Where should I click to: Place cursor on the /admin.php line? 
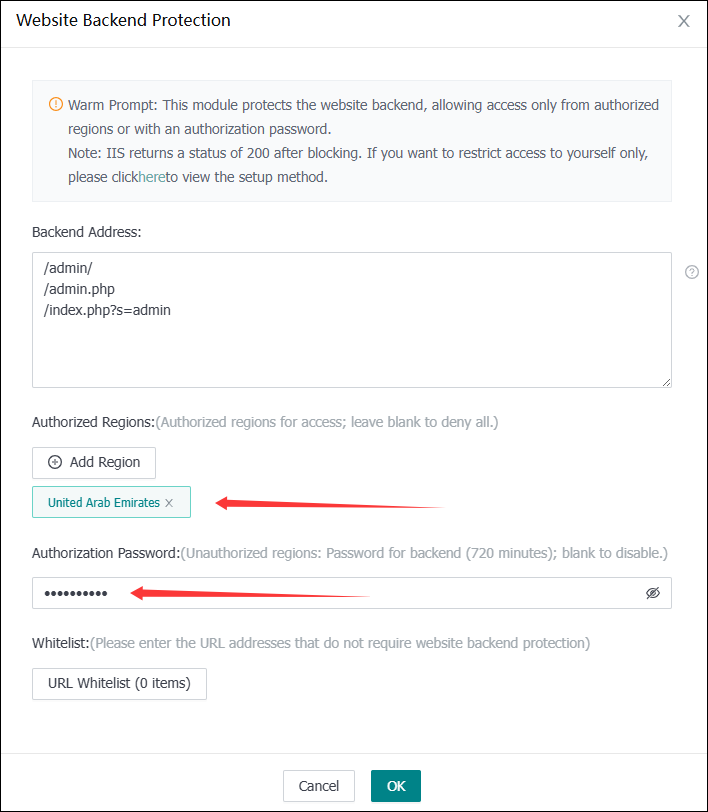(x=79, y=289)
